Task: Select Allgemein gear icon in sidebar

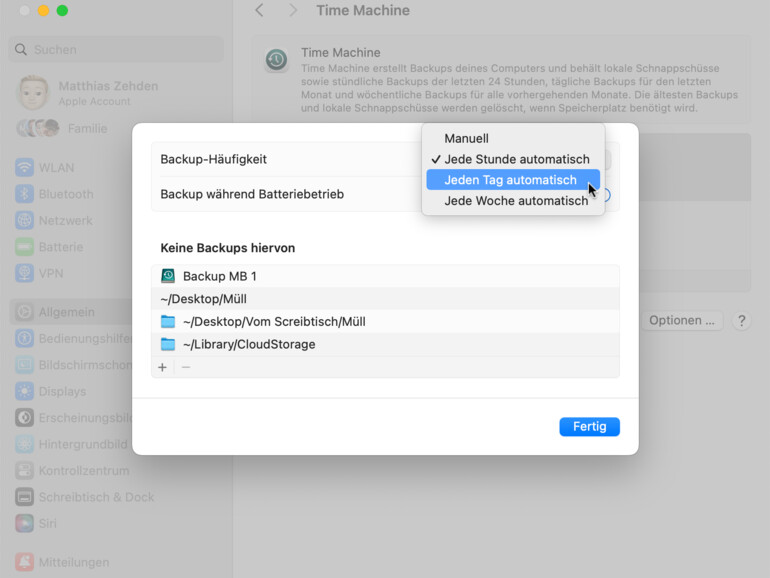Action: pyautogui.click(x=25, y=312)
